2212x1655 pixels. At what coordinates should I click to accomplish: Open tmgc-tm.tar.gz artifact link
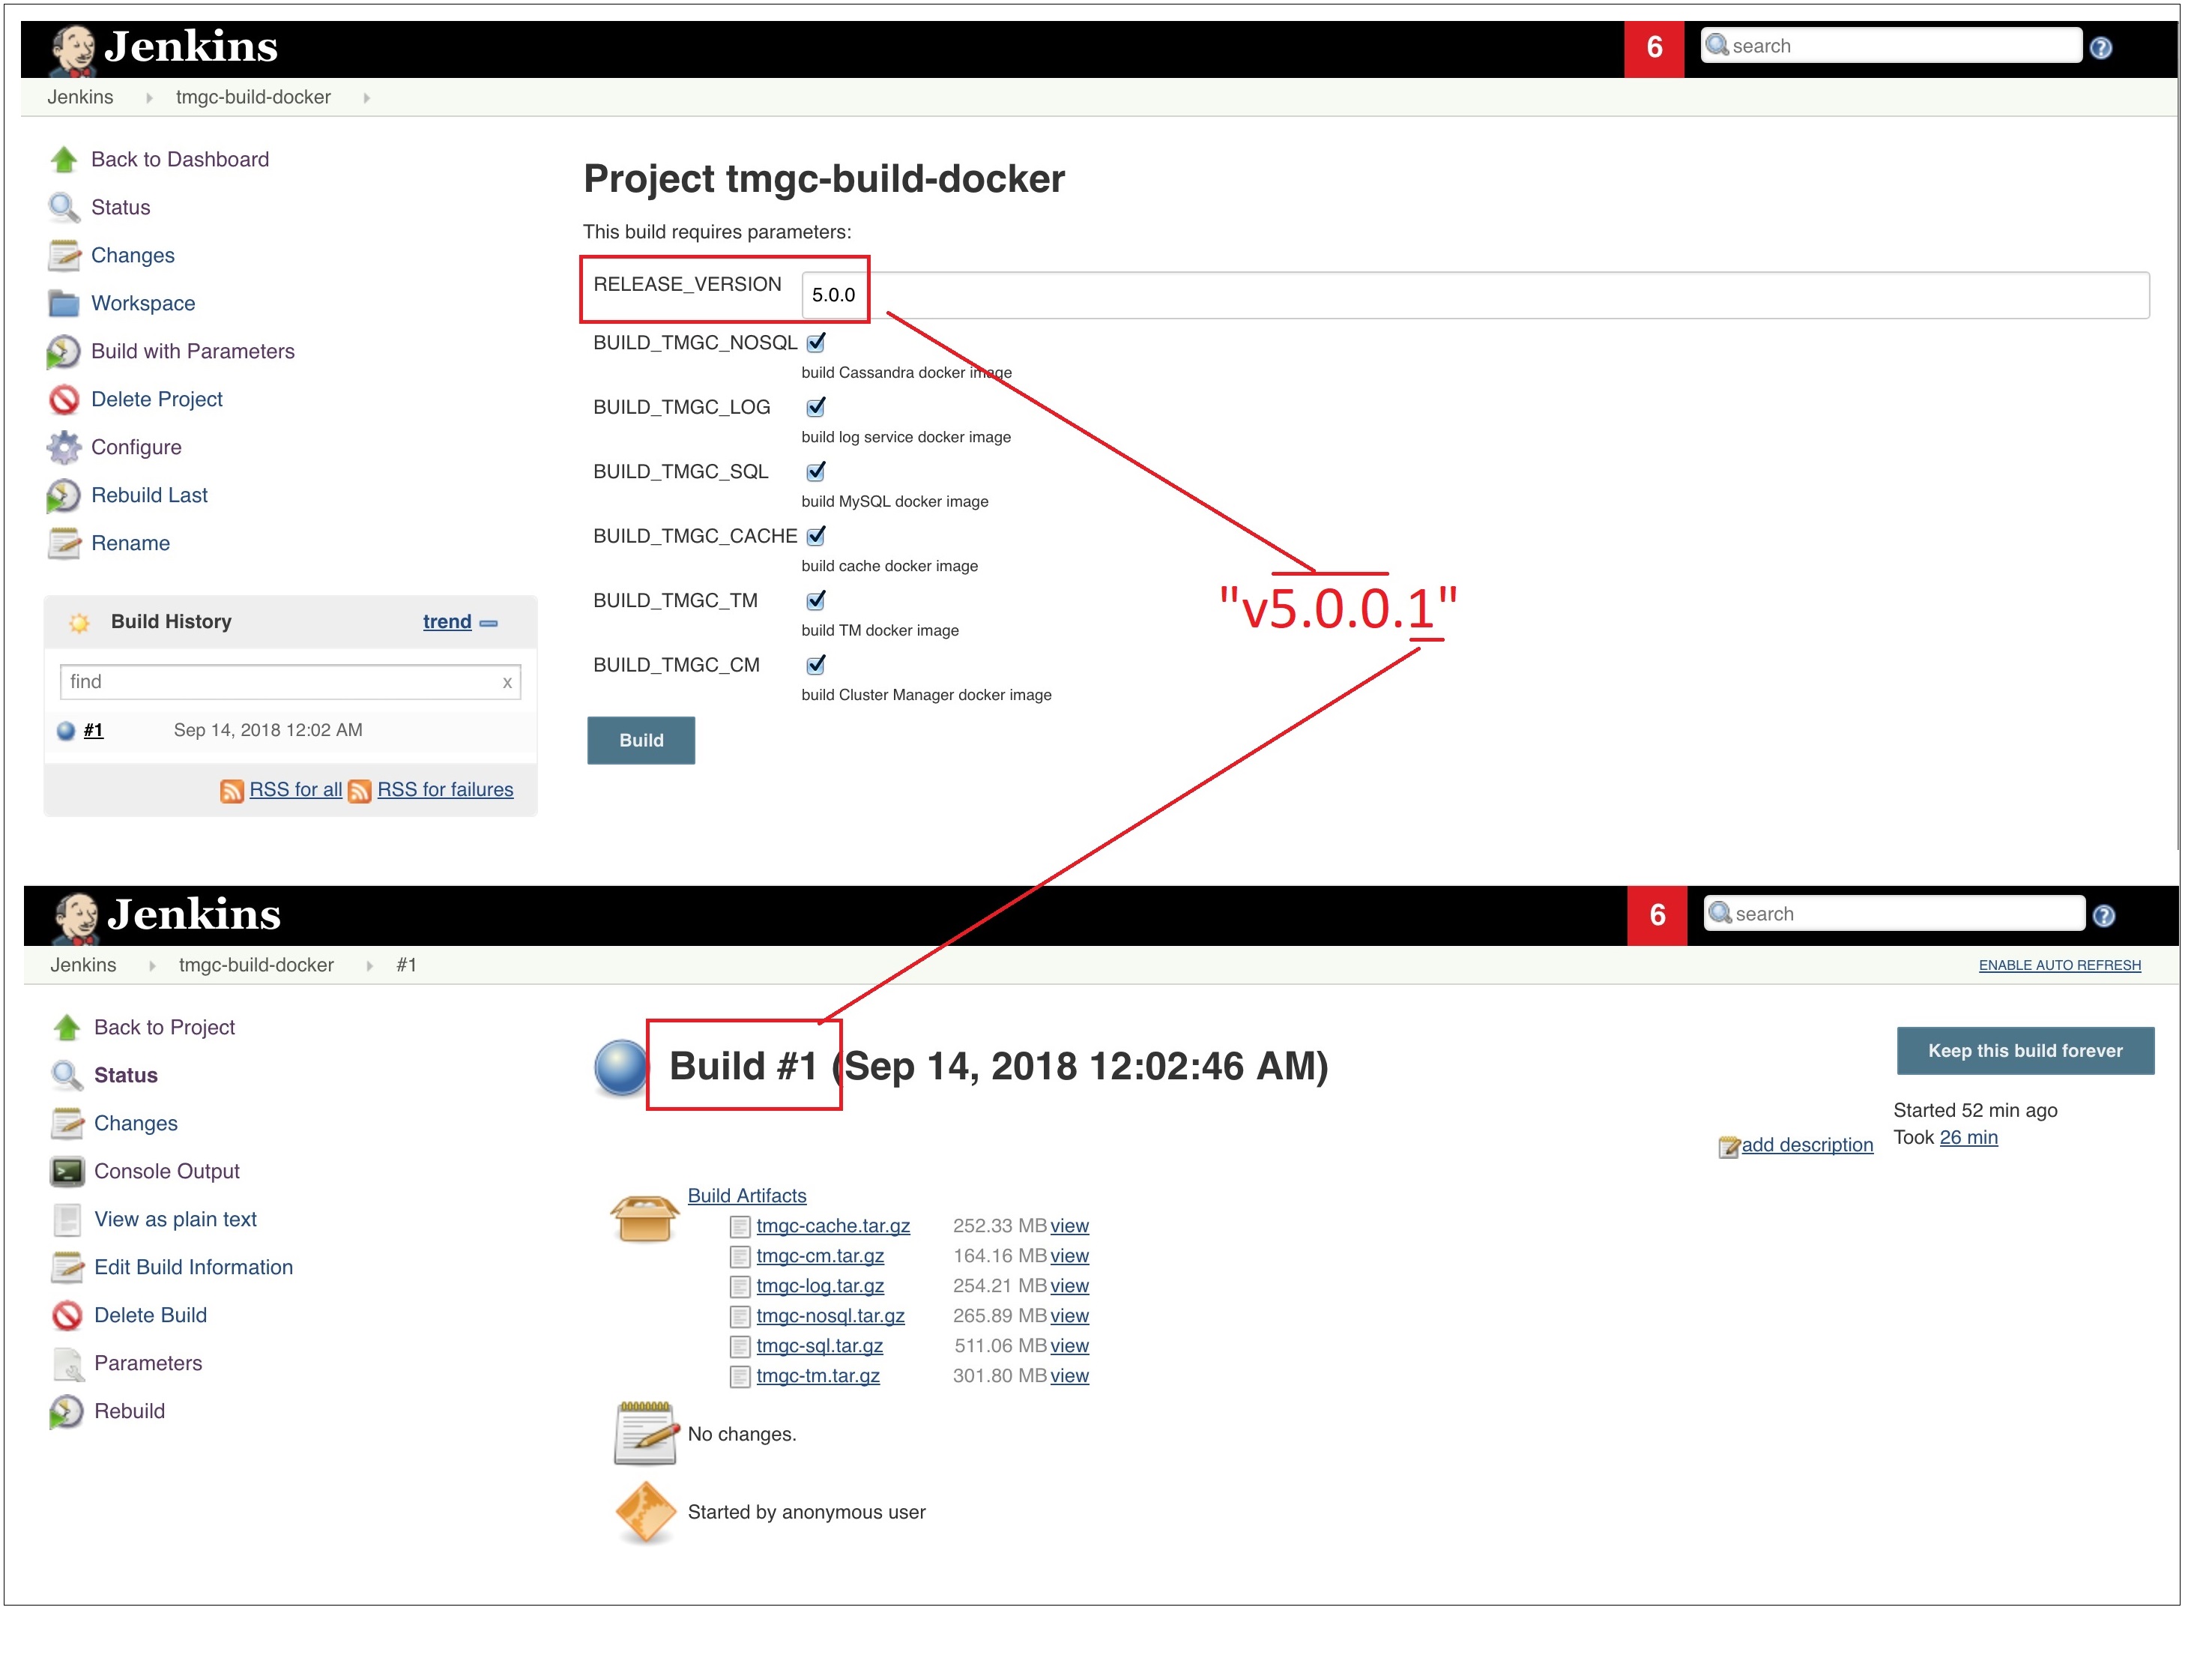(x=818, y=1377)
